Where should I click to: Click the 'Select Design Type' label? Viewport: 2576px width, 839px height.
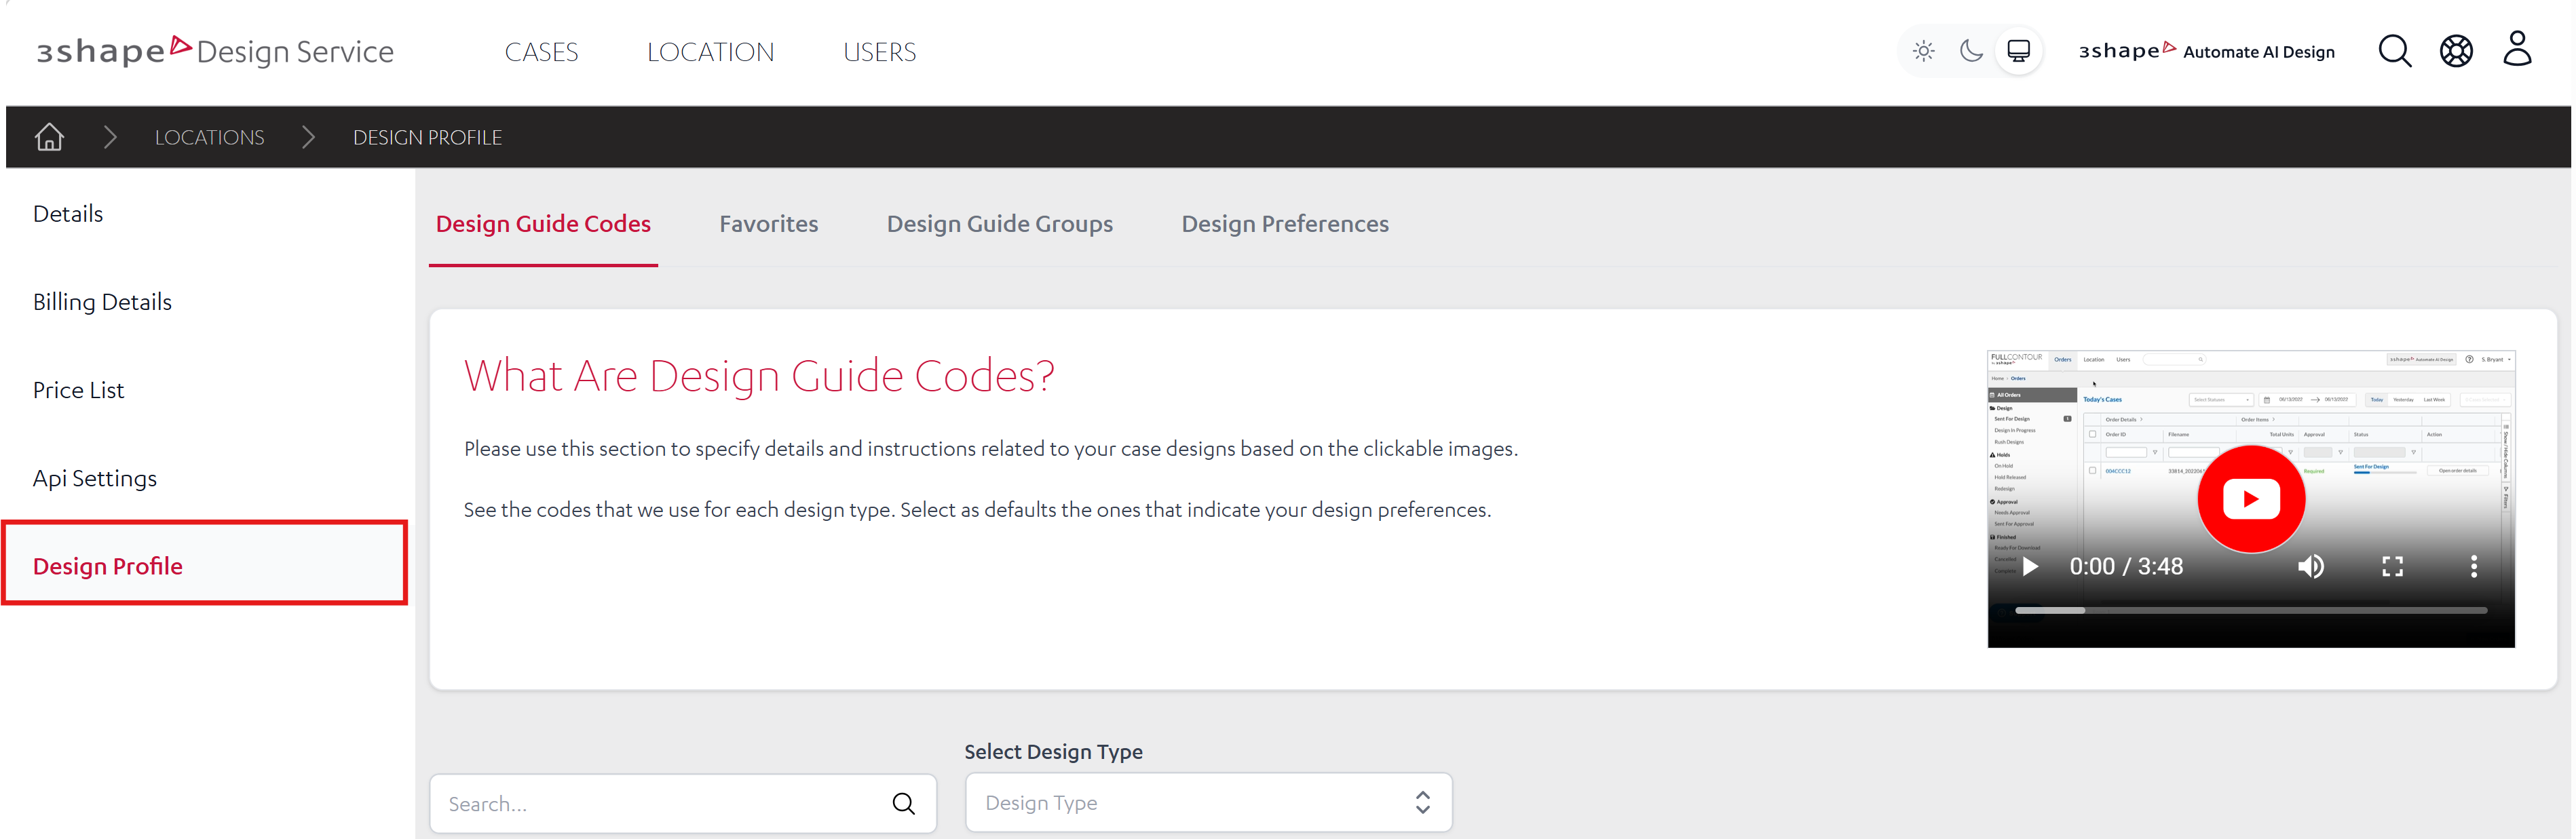point(1053,752)
